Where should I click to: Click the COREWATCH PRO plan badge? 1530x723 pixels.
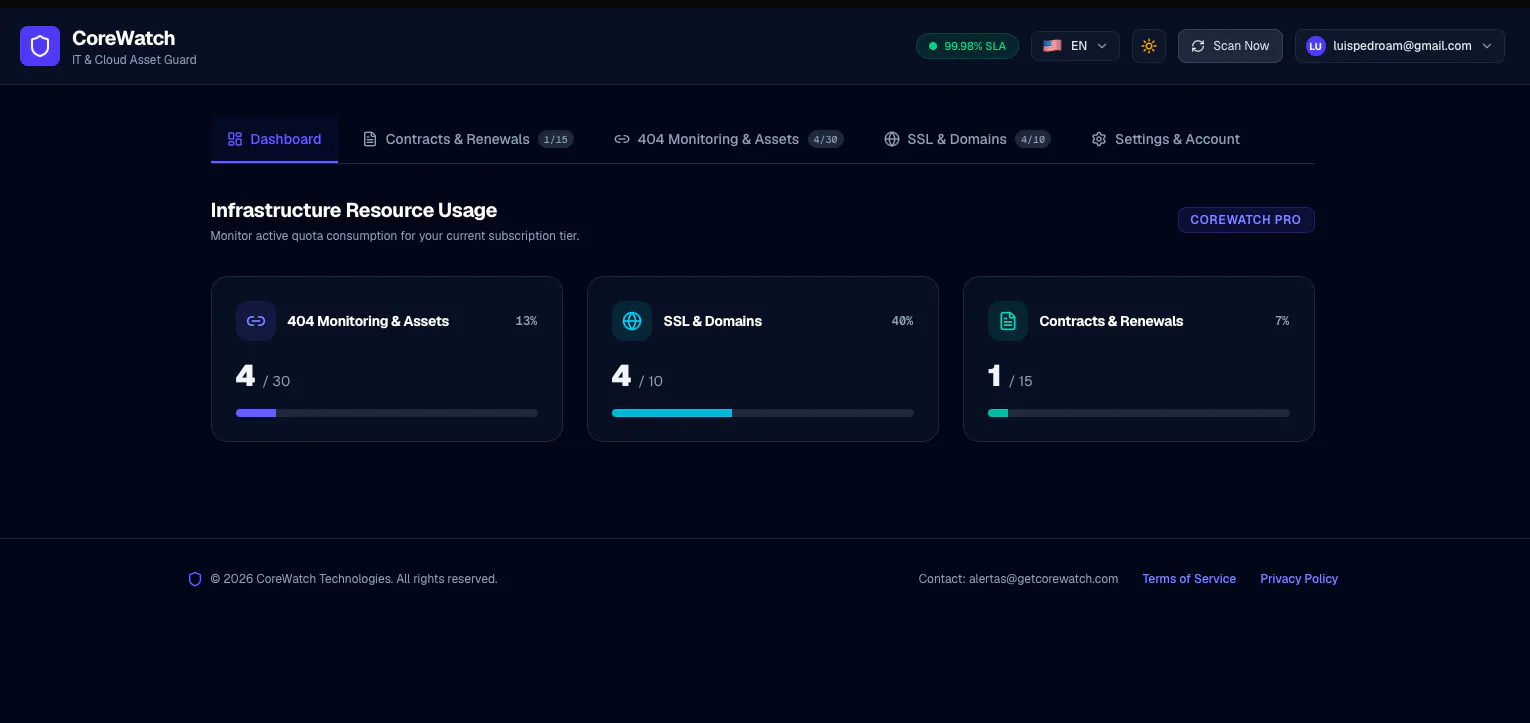point(1246,220)
